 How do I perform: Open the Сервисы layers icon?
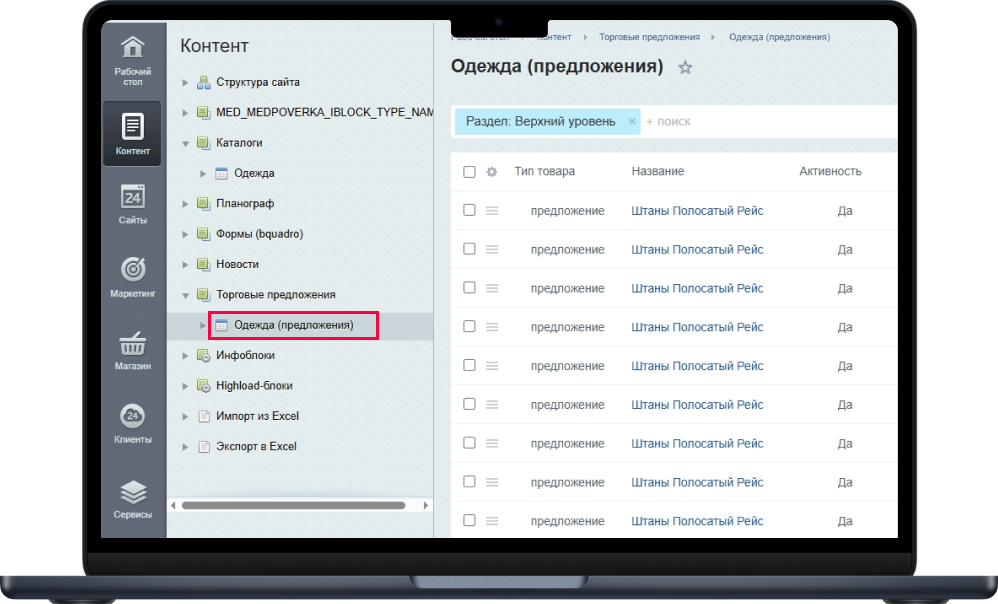[x=132, y=497]
